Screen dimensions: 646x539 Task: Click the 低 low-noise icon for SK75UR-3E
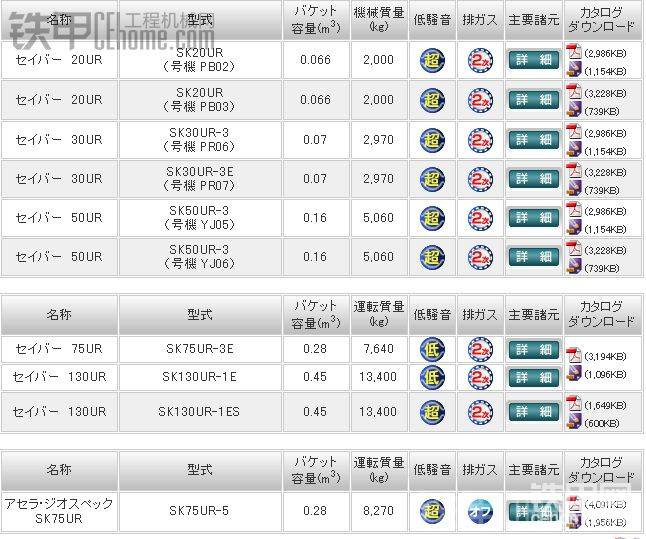[432, 349]
